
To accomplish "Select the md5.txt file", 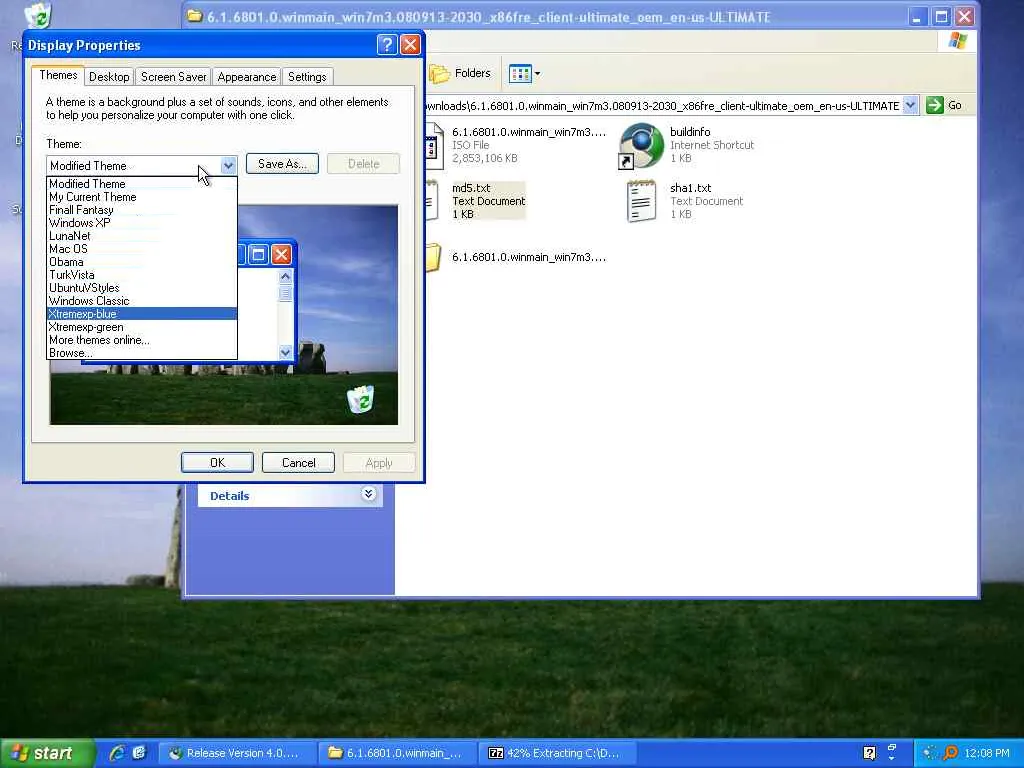I will (488, 200).
